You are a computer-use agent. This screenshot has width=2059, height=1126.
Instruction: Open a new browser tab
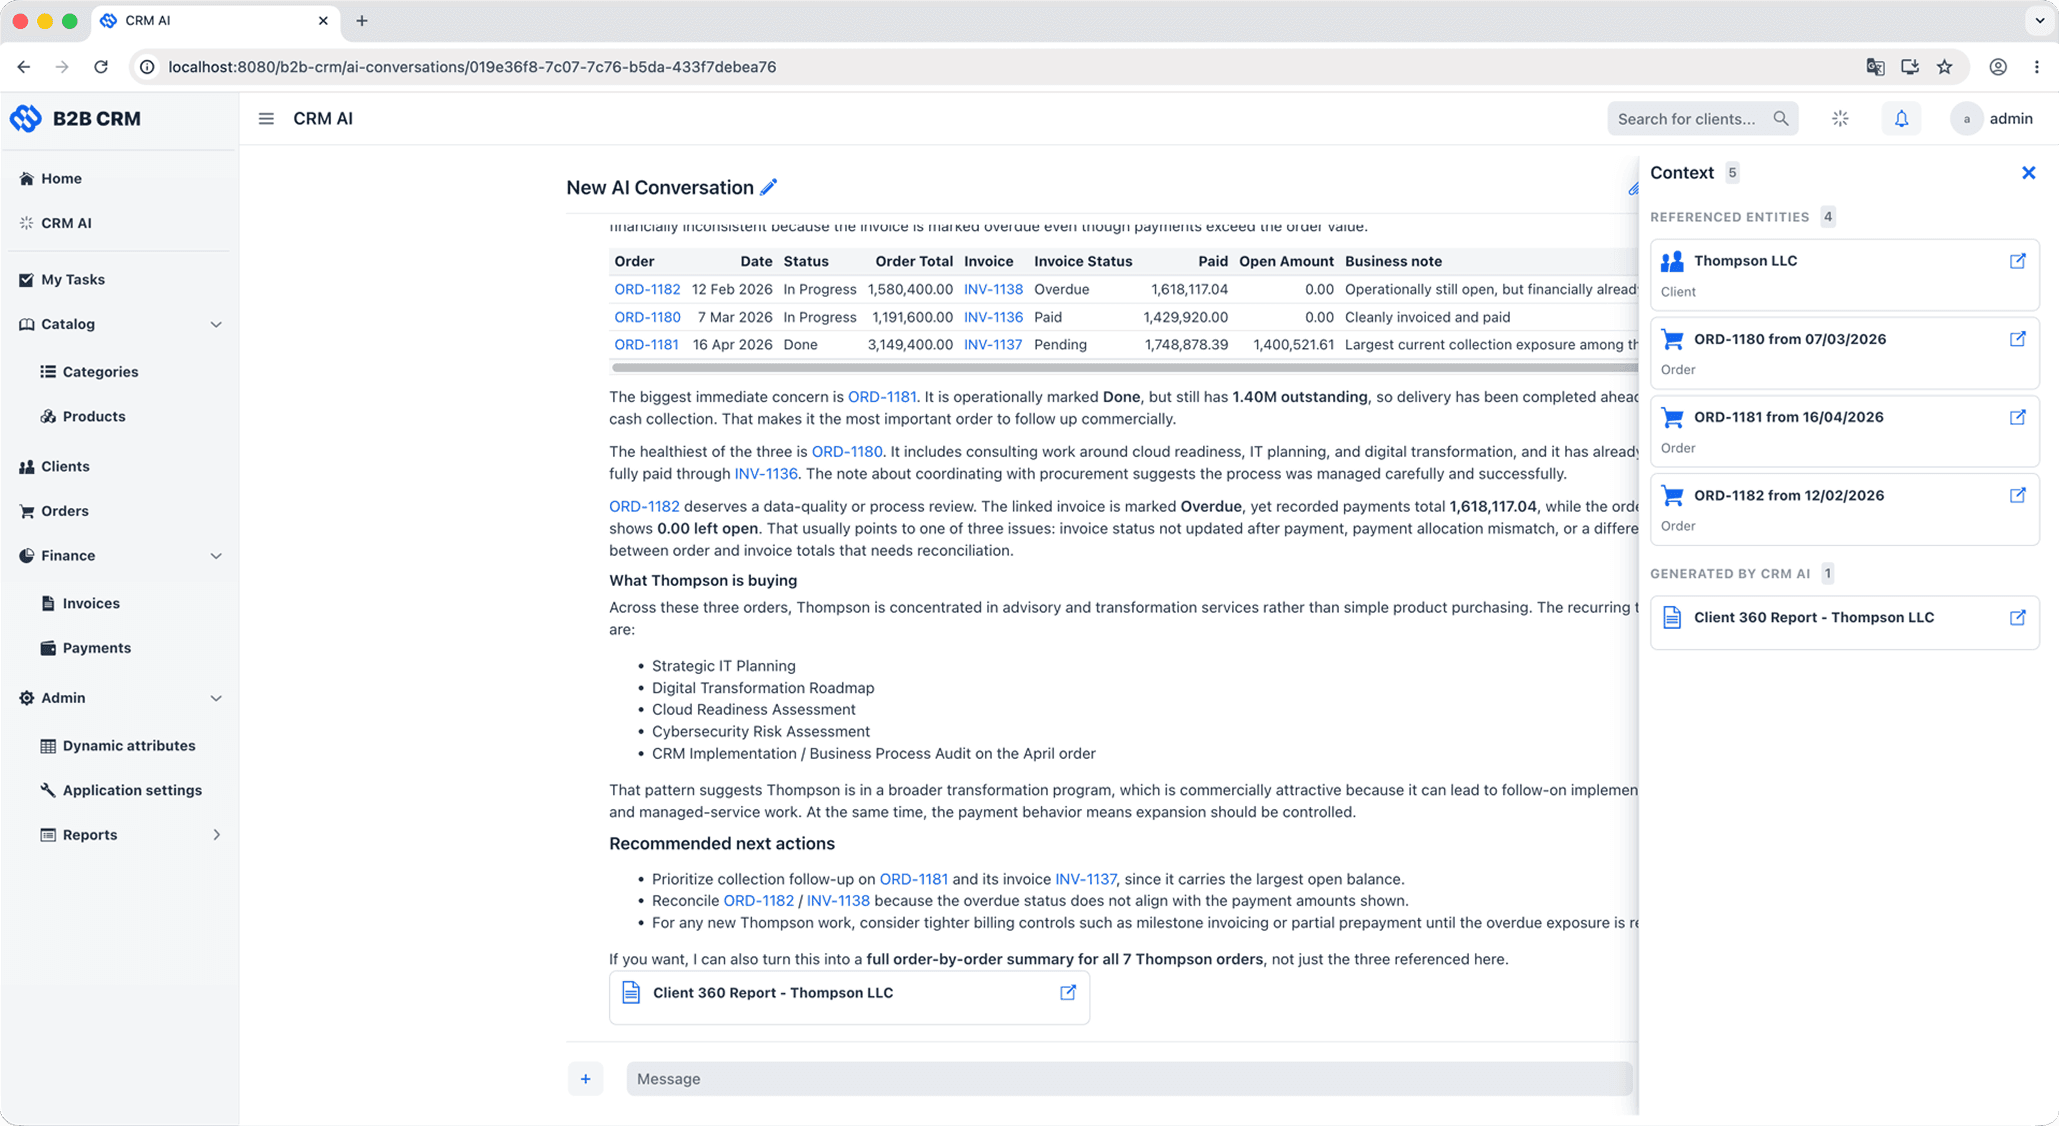coord(362,21)
